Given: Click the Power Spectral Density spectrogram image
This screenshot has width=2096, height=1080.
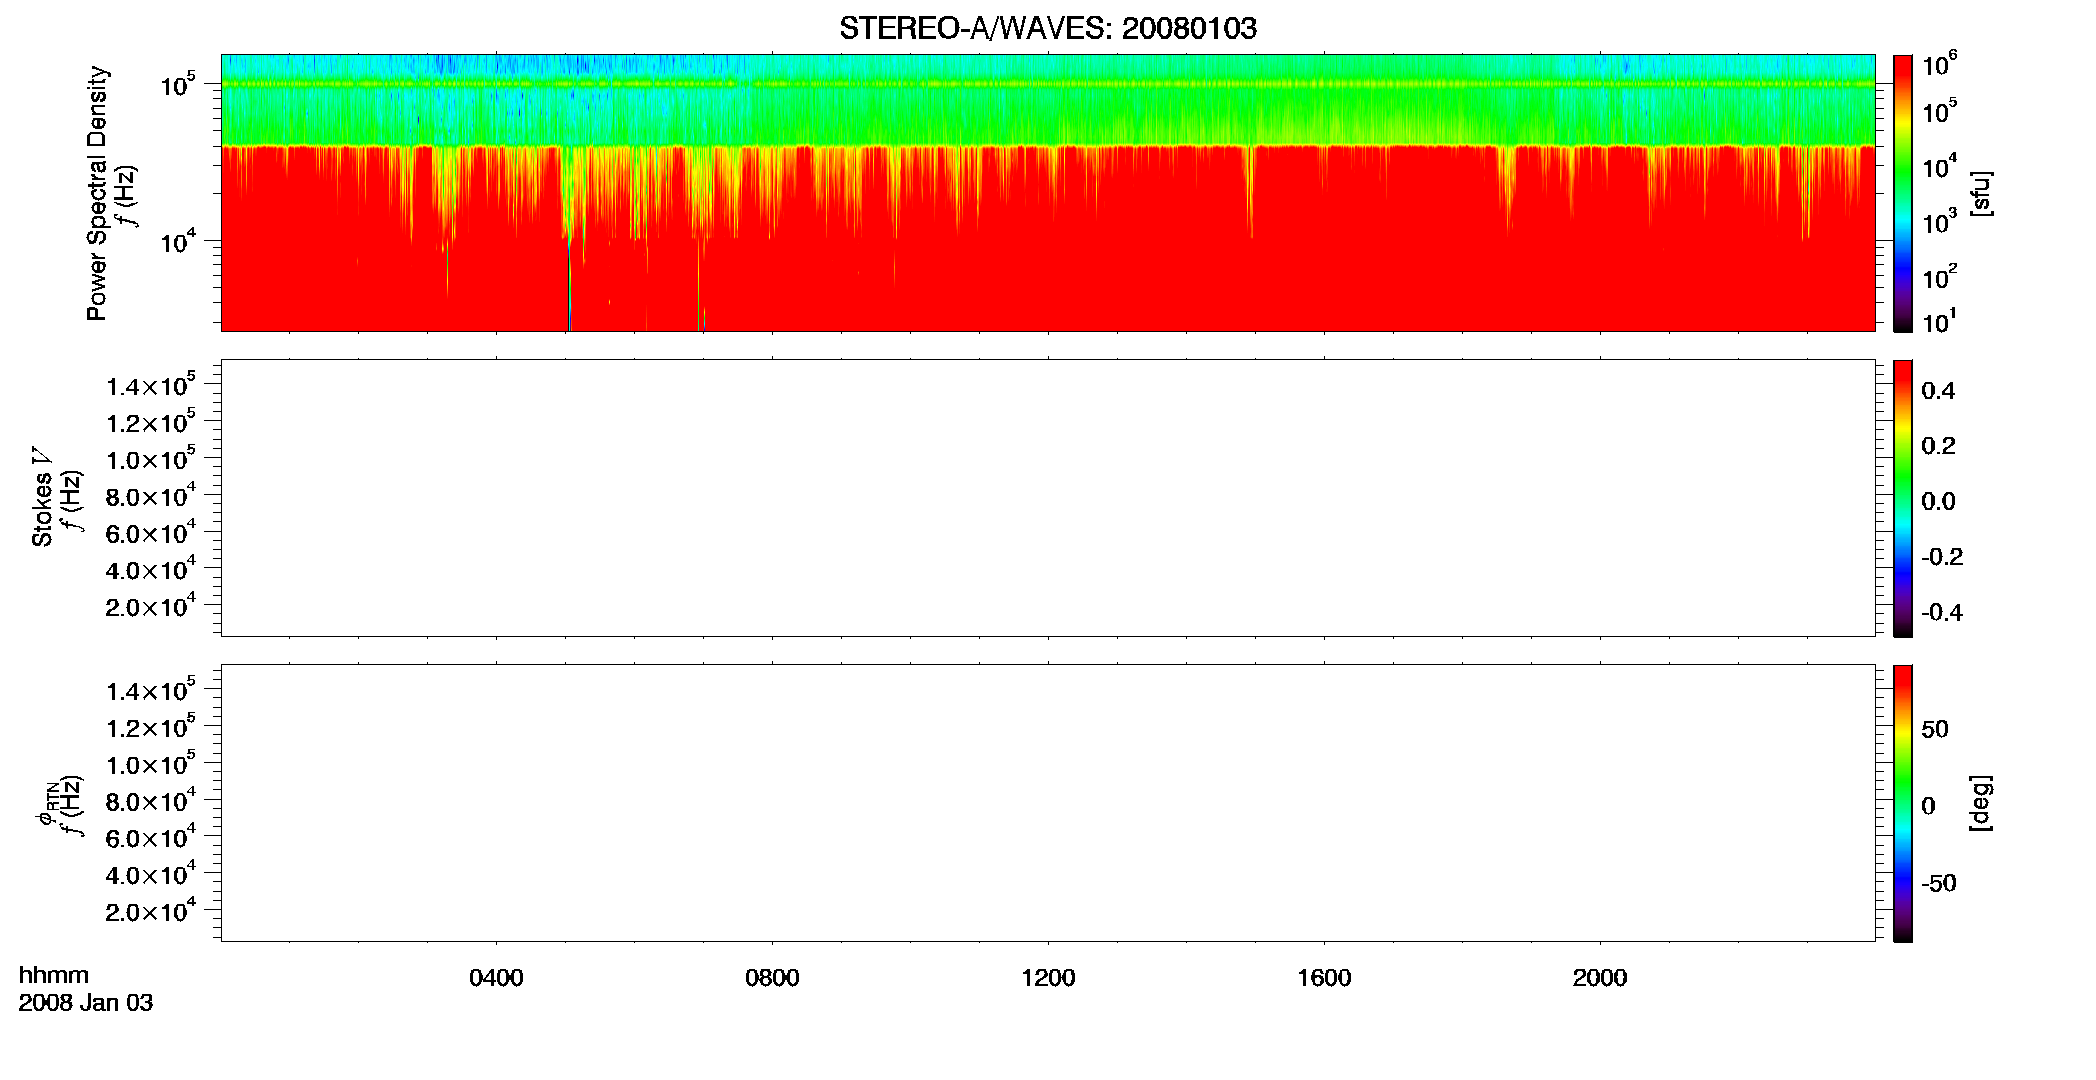Looking at the screenshot, I should (1048, 193).
